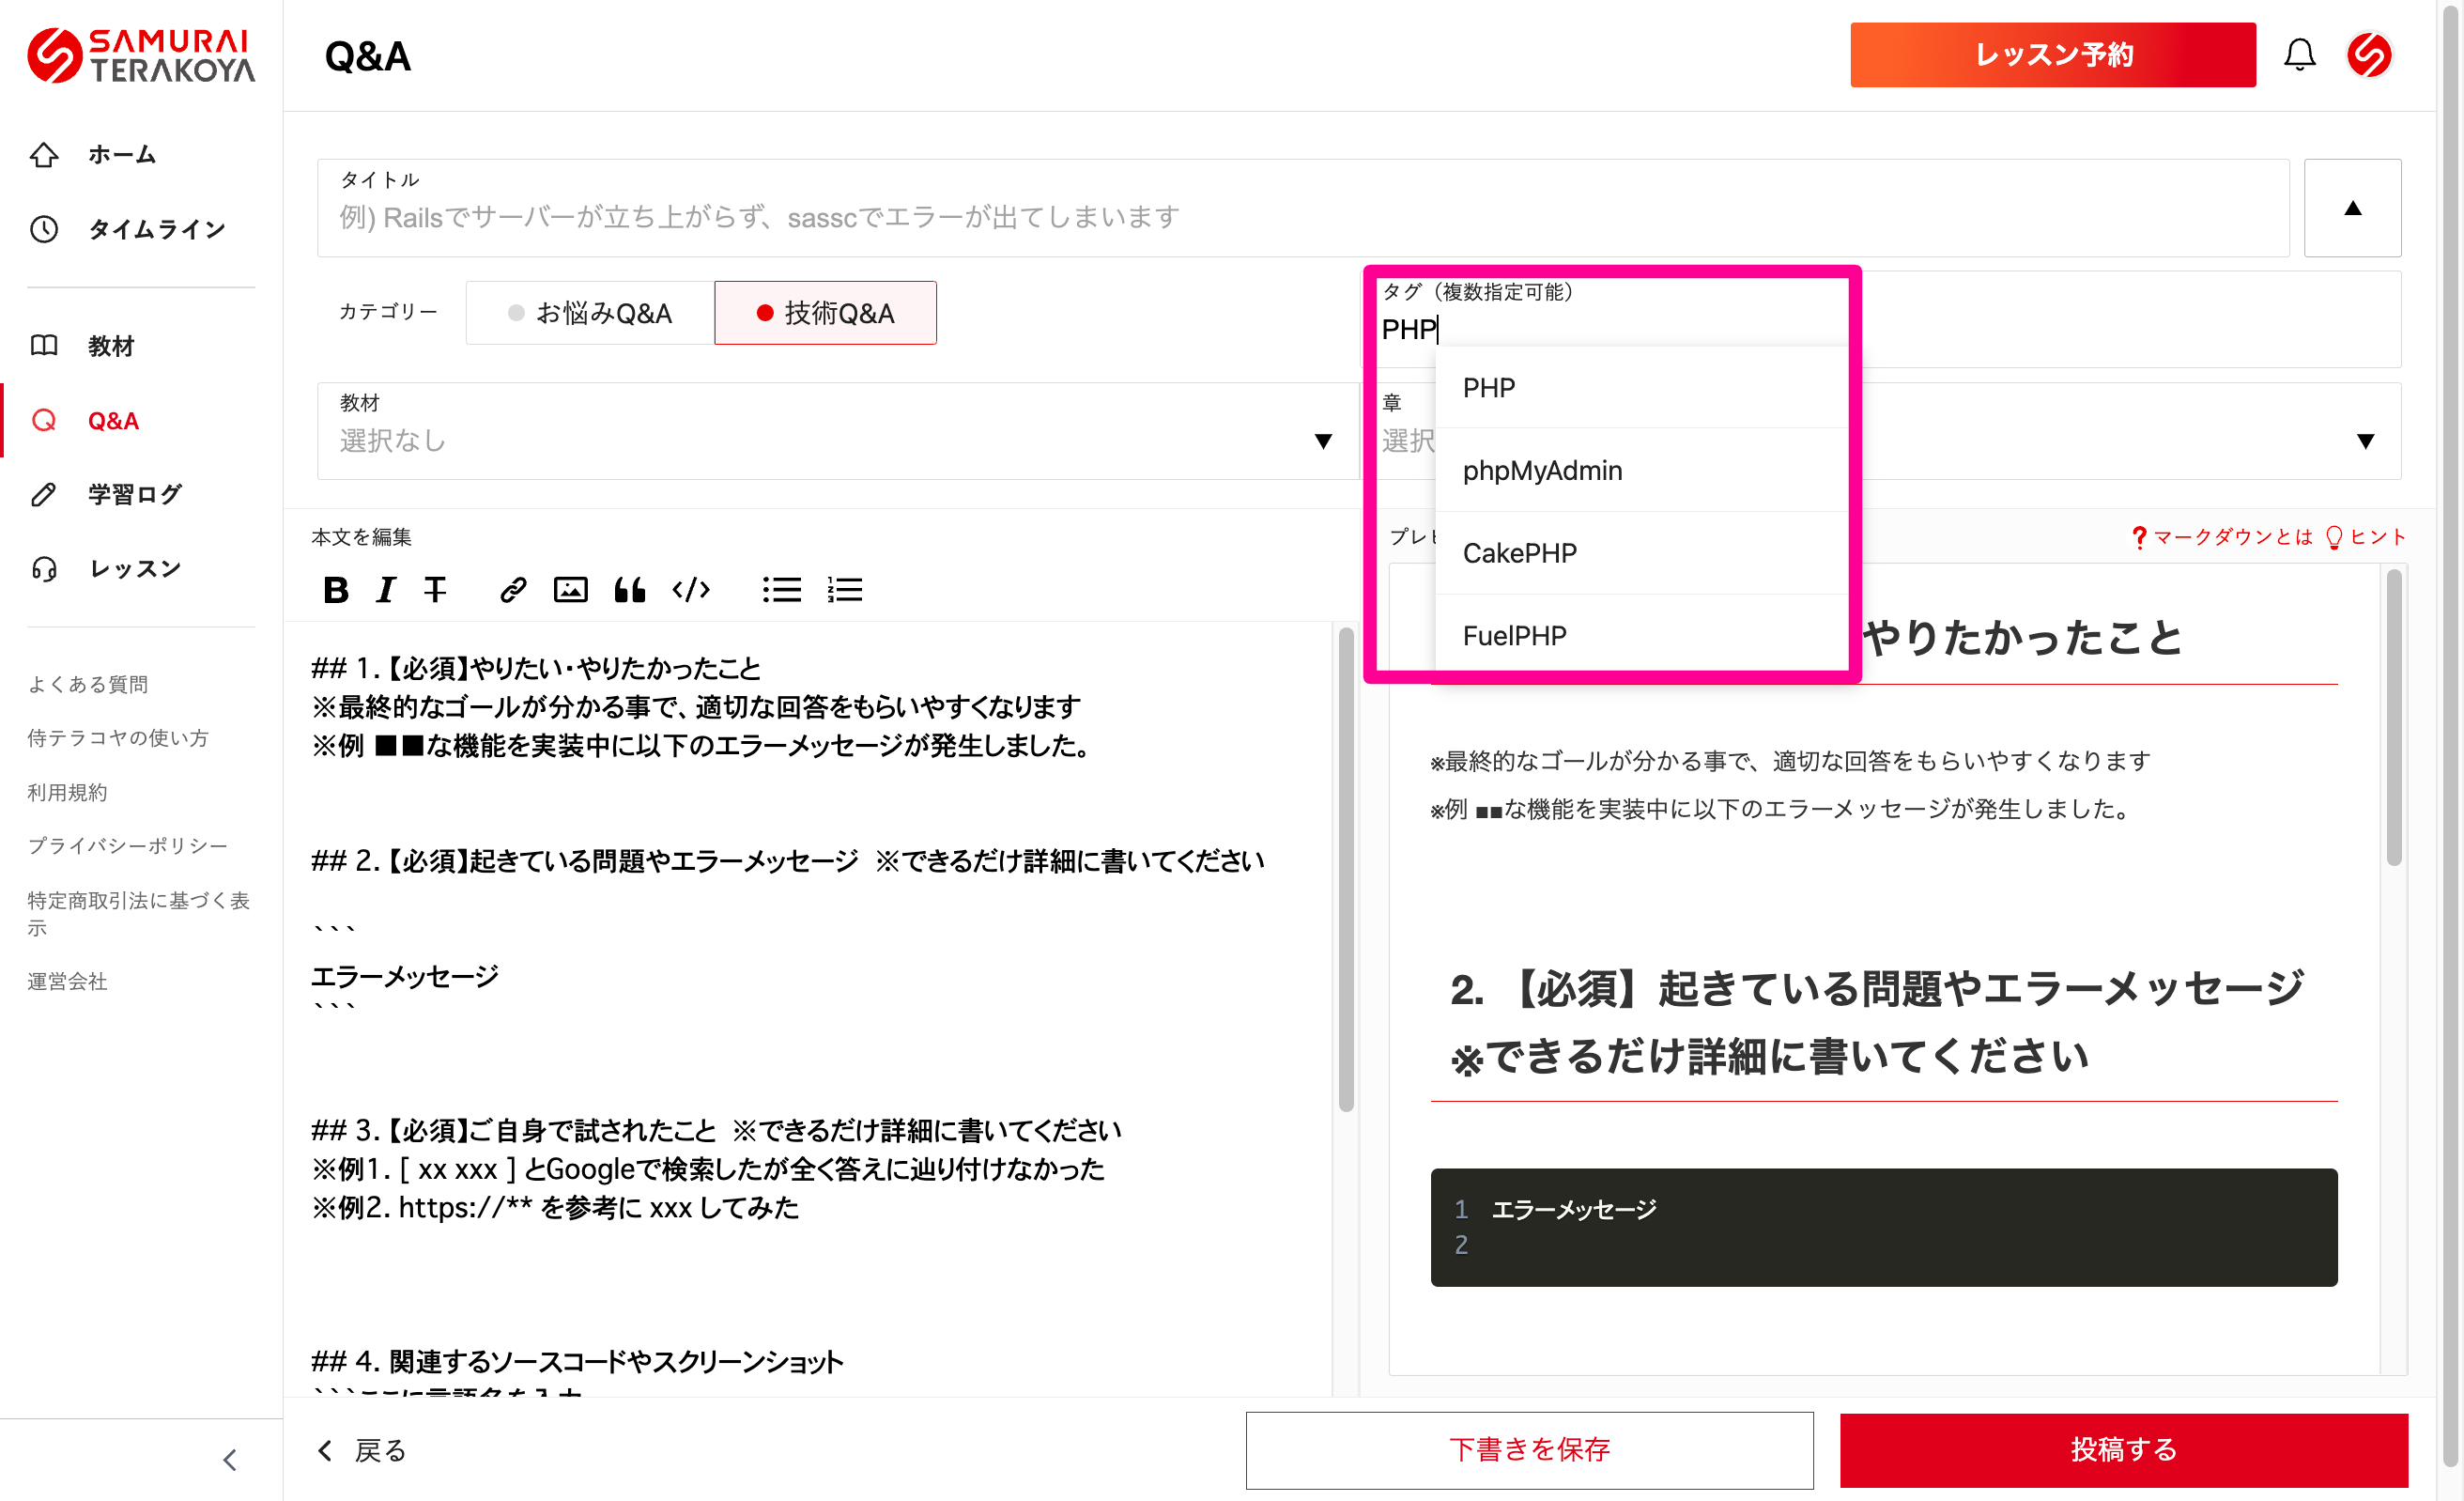The width and height of the screenshot is (2464, 1501).
Task: Collapse form with up-triangle button
Action: [2352, 208]
